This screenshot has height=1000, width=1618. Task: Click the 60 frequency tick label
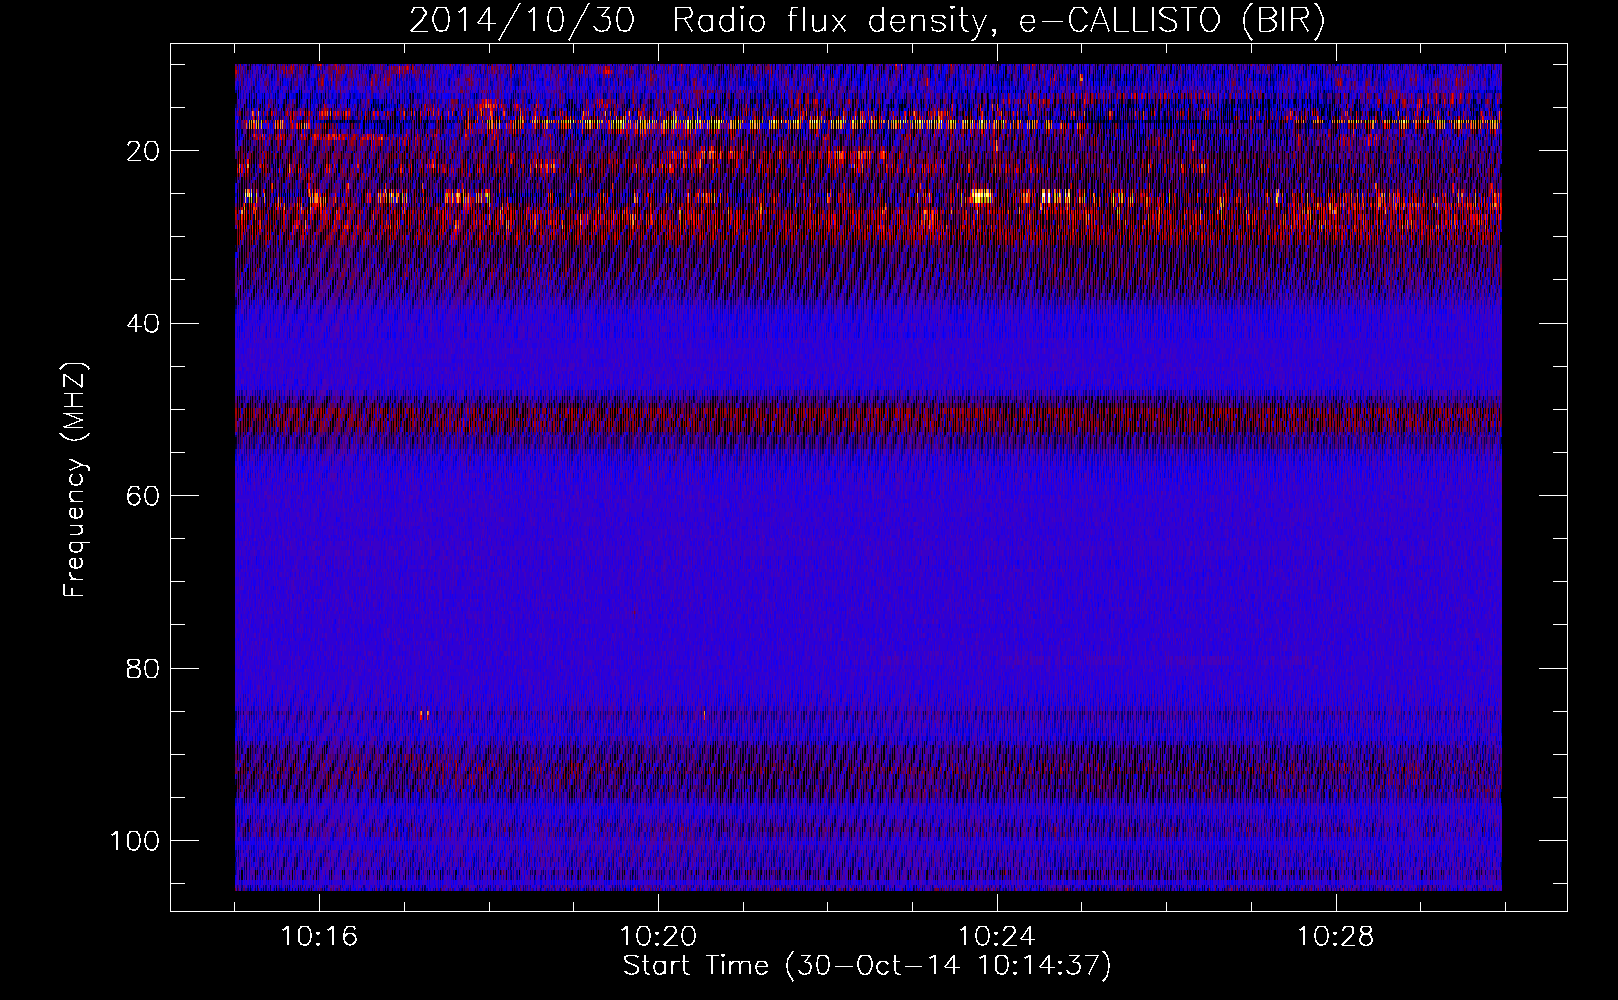143,496
